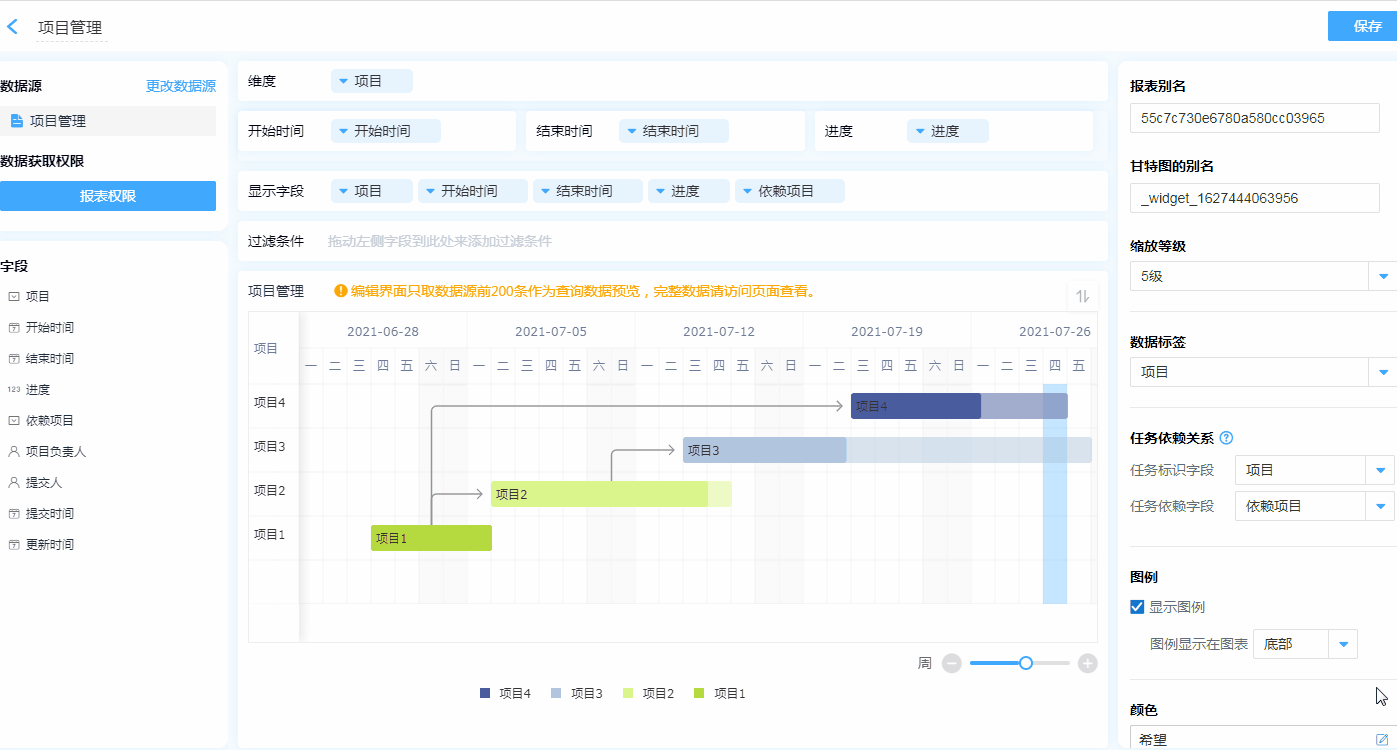1397x750 pixels.
Task: Click the 更改数据源 link
Action: [180, 86]
